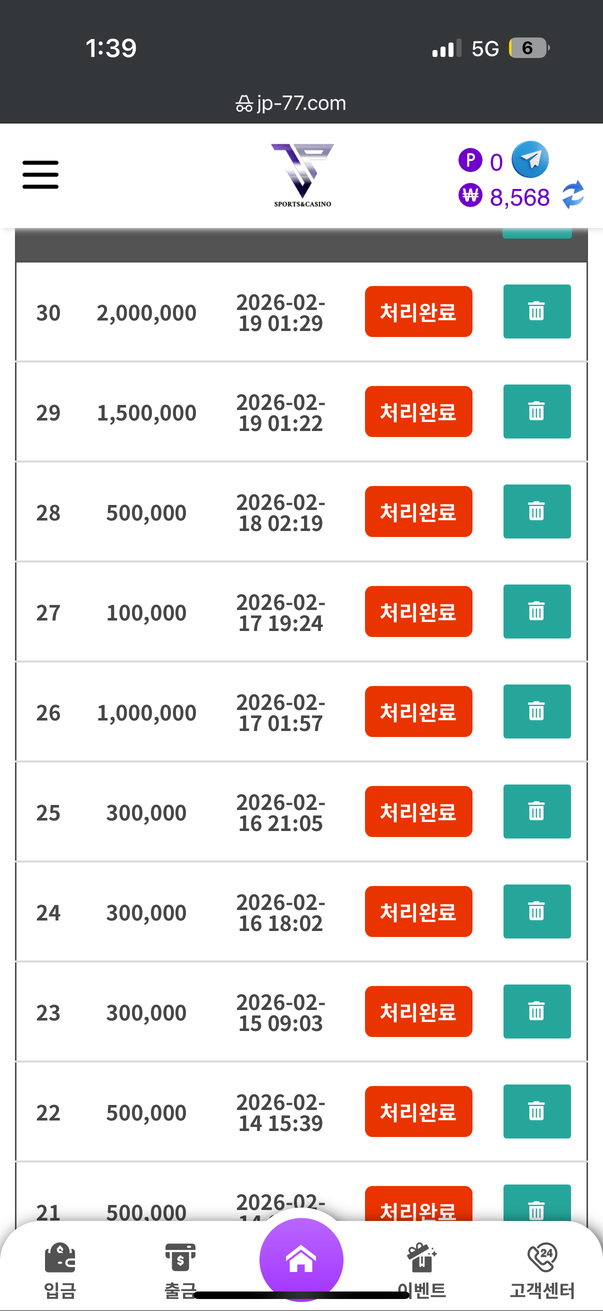Open the 출금 withdrawal tab

tap(180, 1271)
